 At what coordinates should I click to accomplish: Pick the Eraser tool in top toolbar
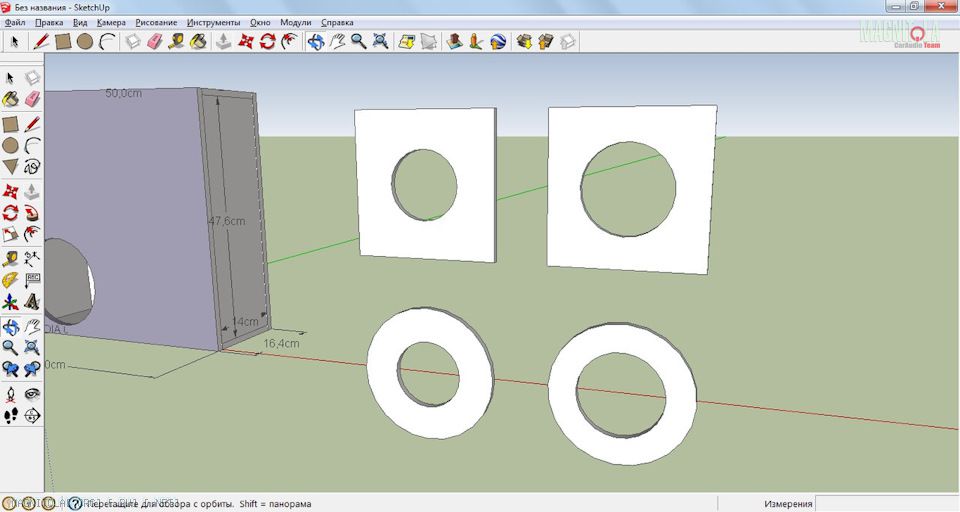click(x=155, y=42)
